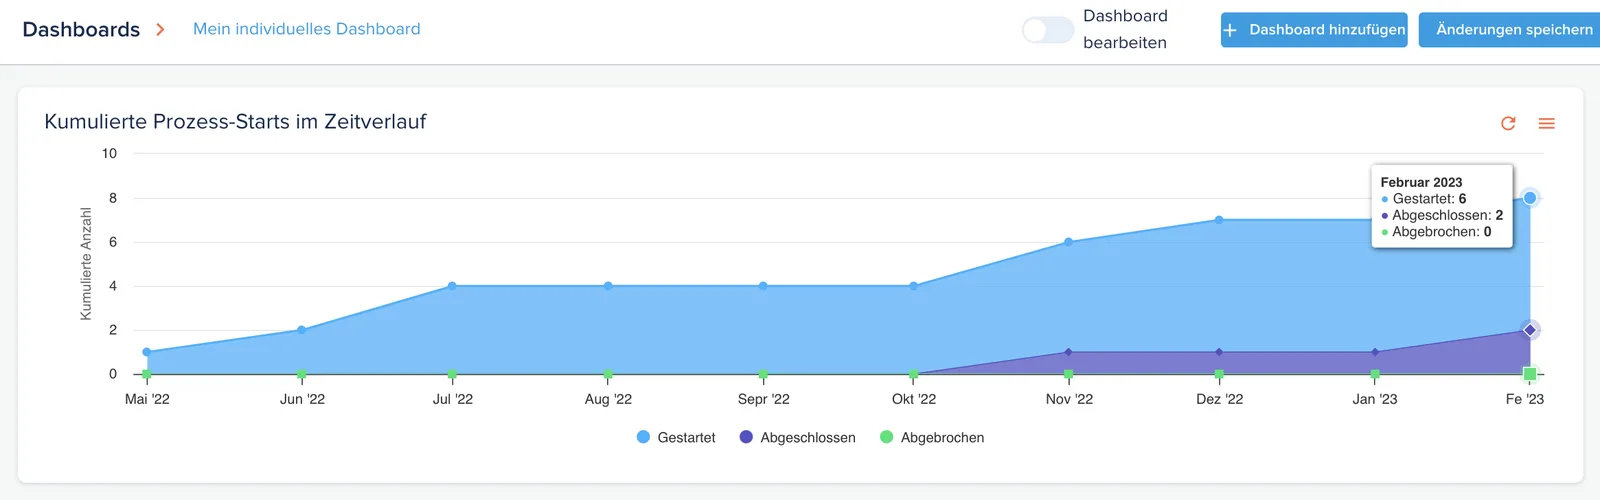Toggle Abgeschlossen series in legend
Image resolution: width=1600 pixels, height=500 pixels.
(797, 437)
